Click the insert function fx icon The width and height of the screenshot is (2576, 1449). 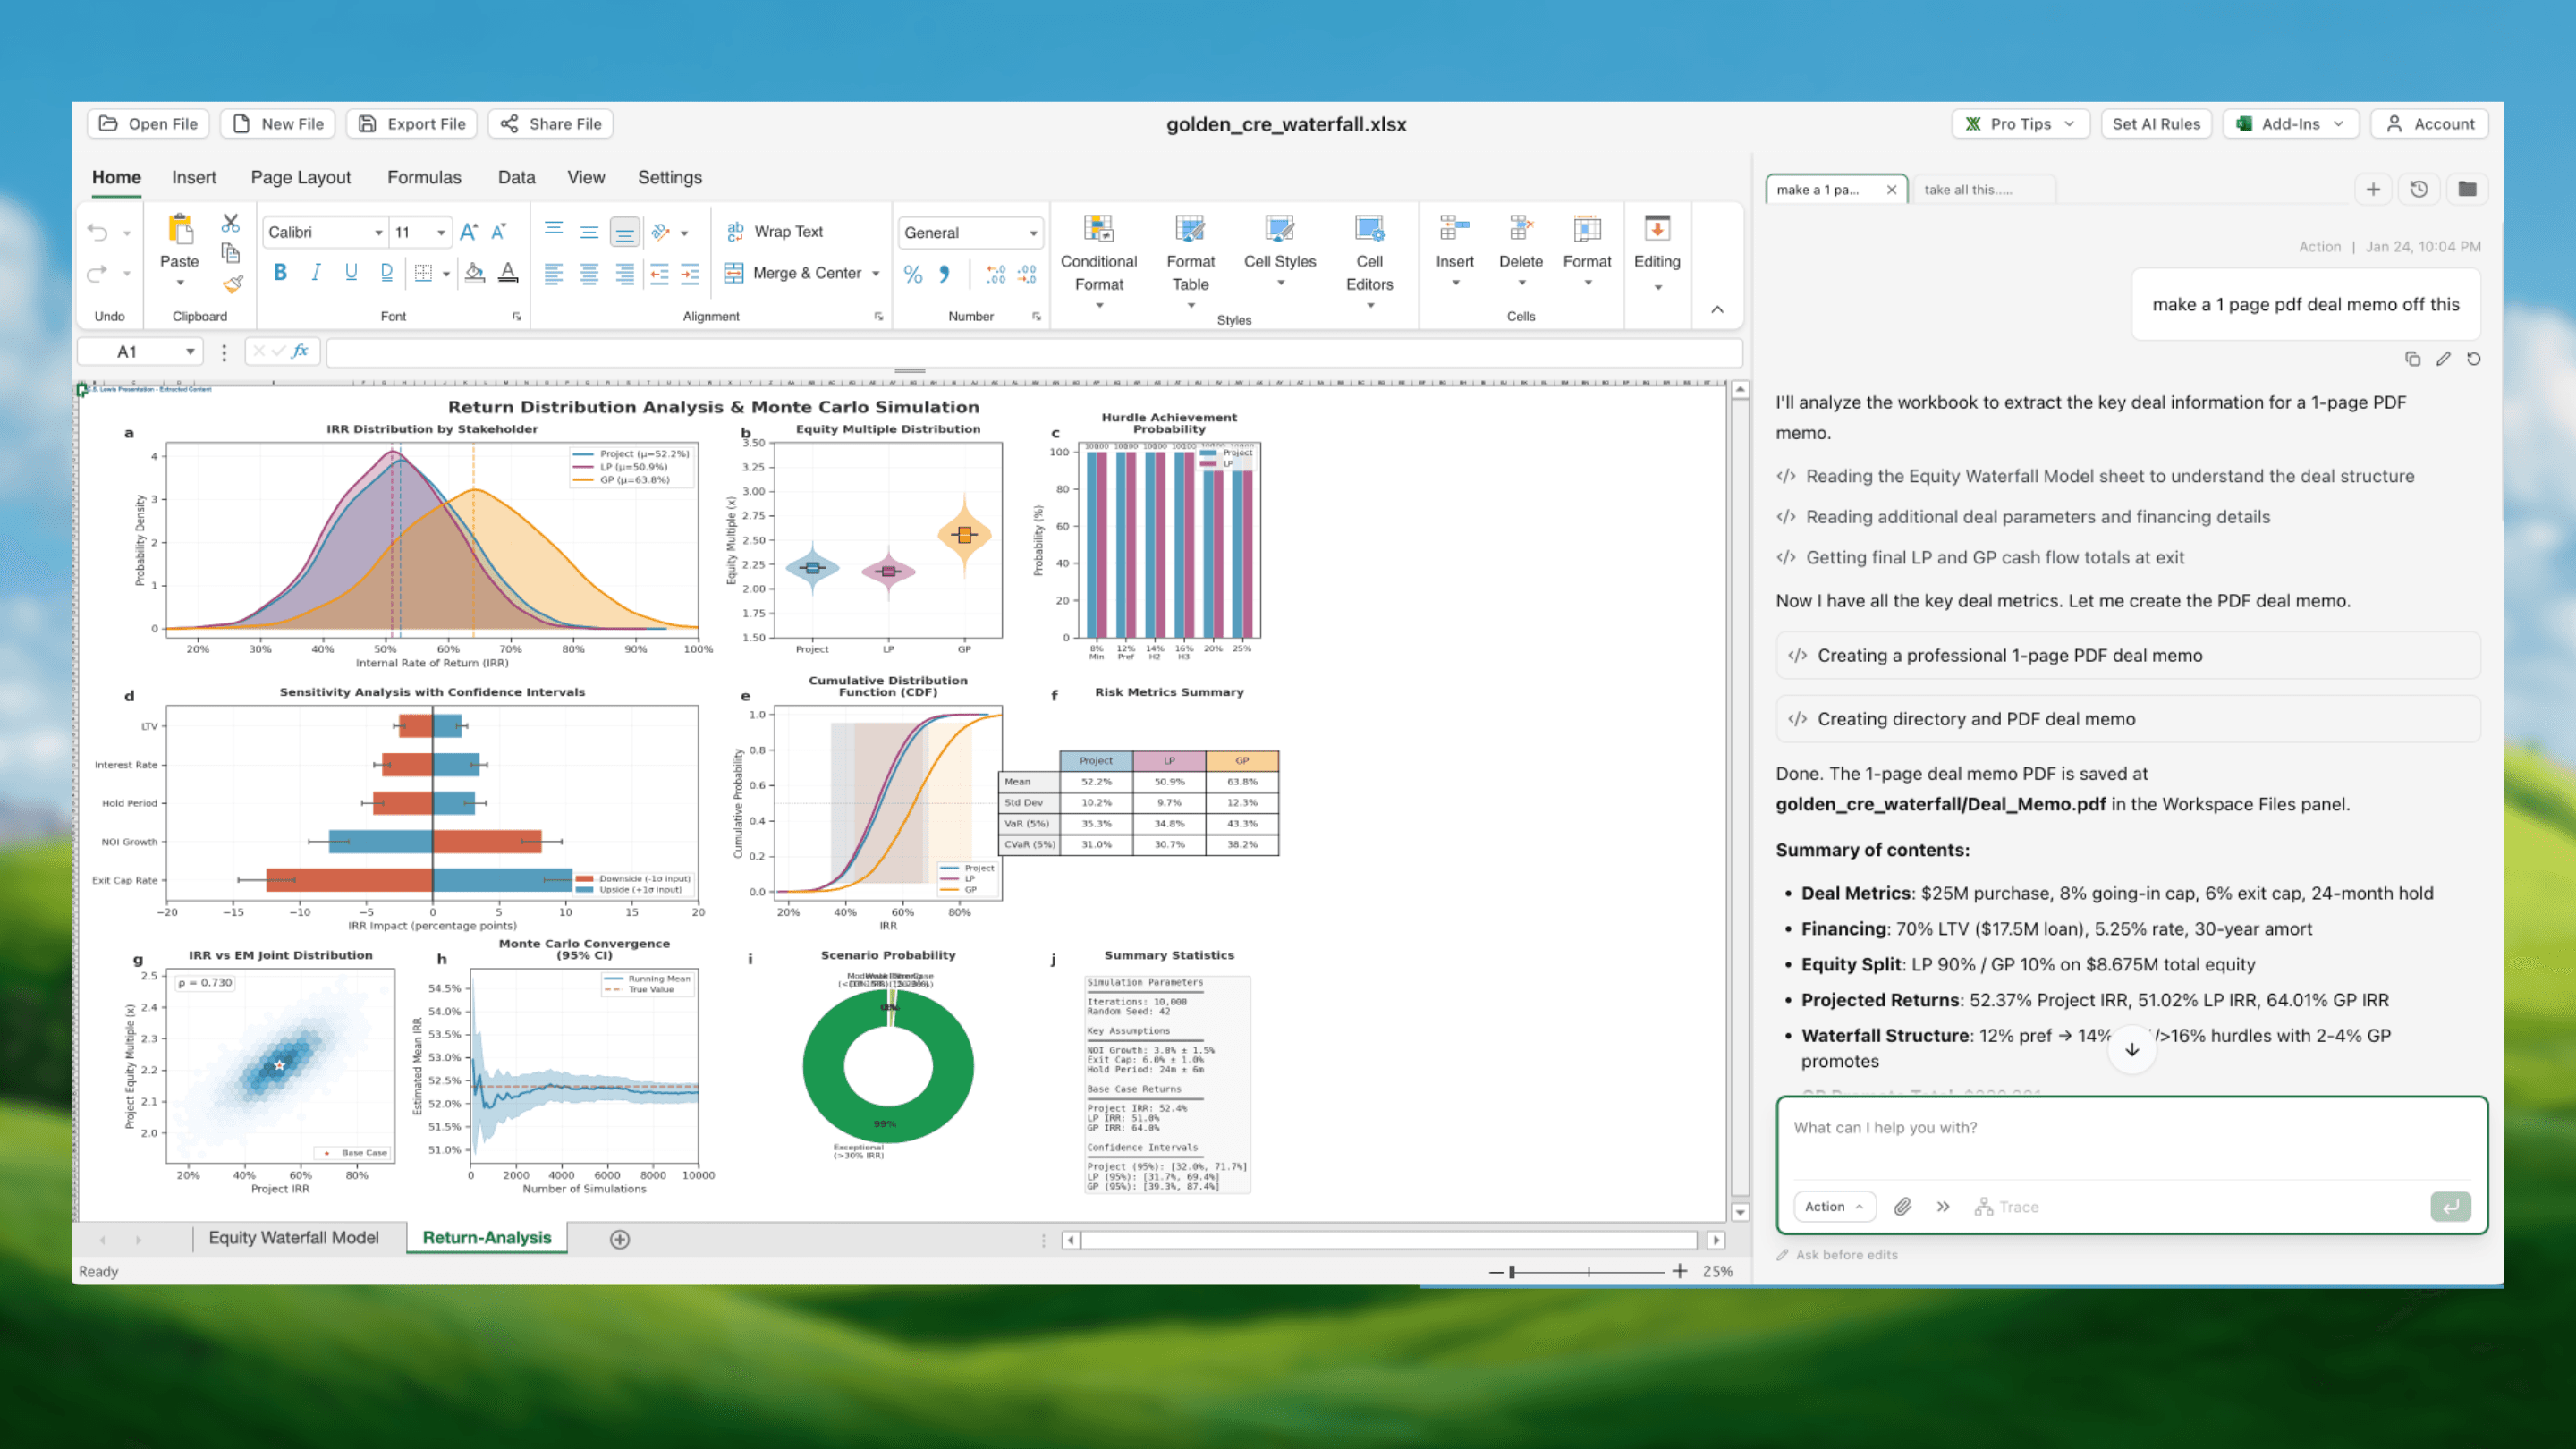[x=300, y=351]
